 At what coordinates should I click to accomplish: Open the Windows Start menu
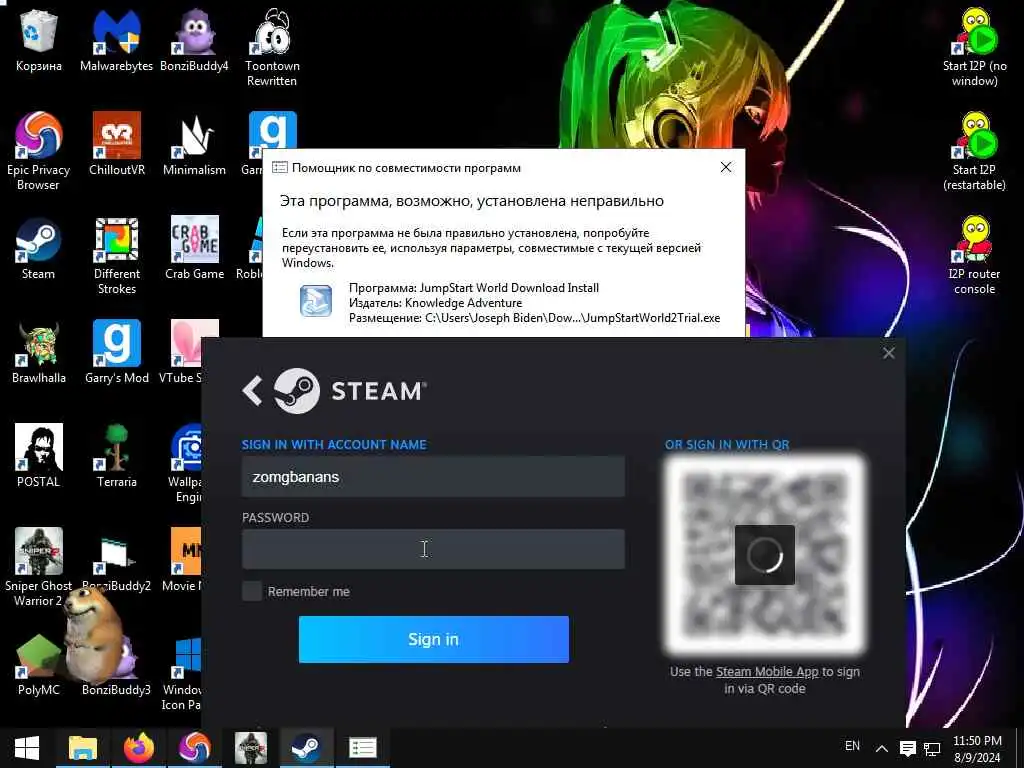point(27,748)
